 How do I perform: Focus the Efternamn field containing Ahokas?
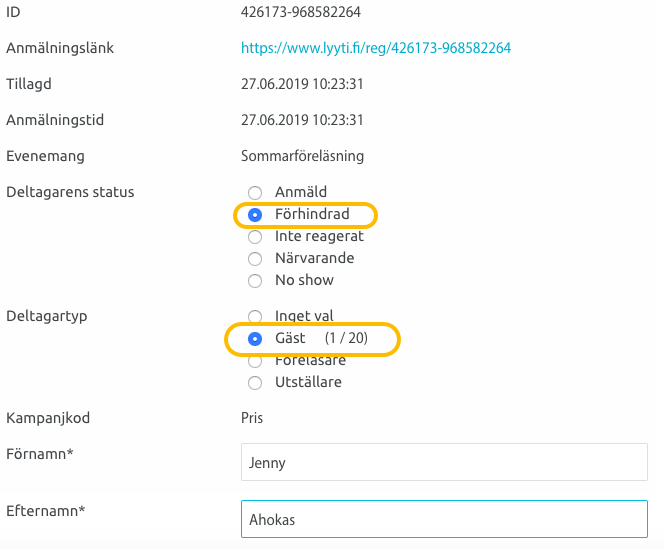444,520
